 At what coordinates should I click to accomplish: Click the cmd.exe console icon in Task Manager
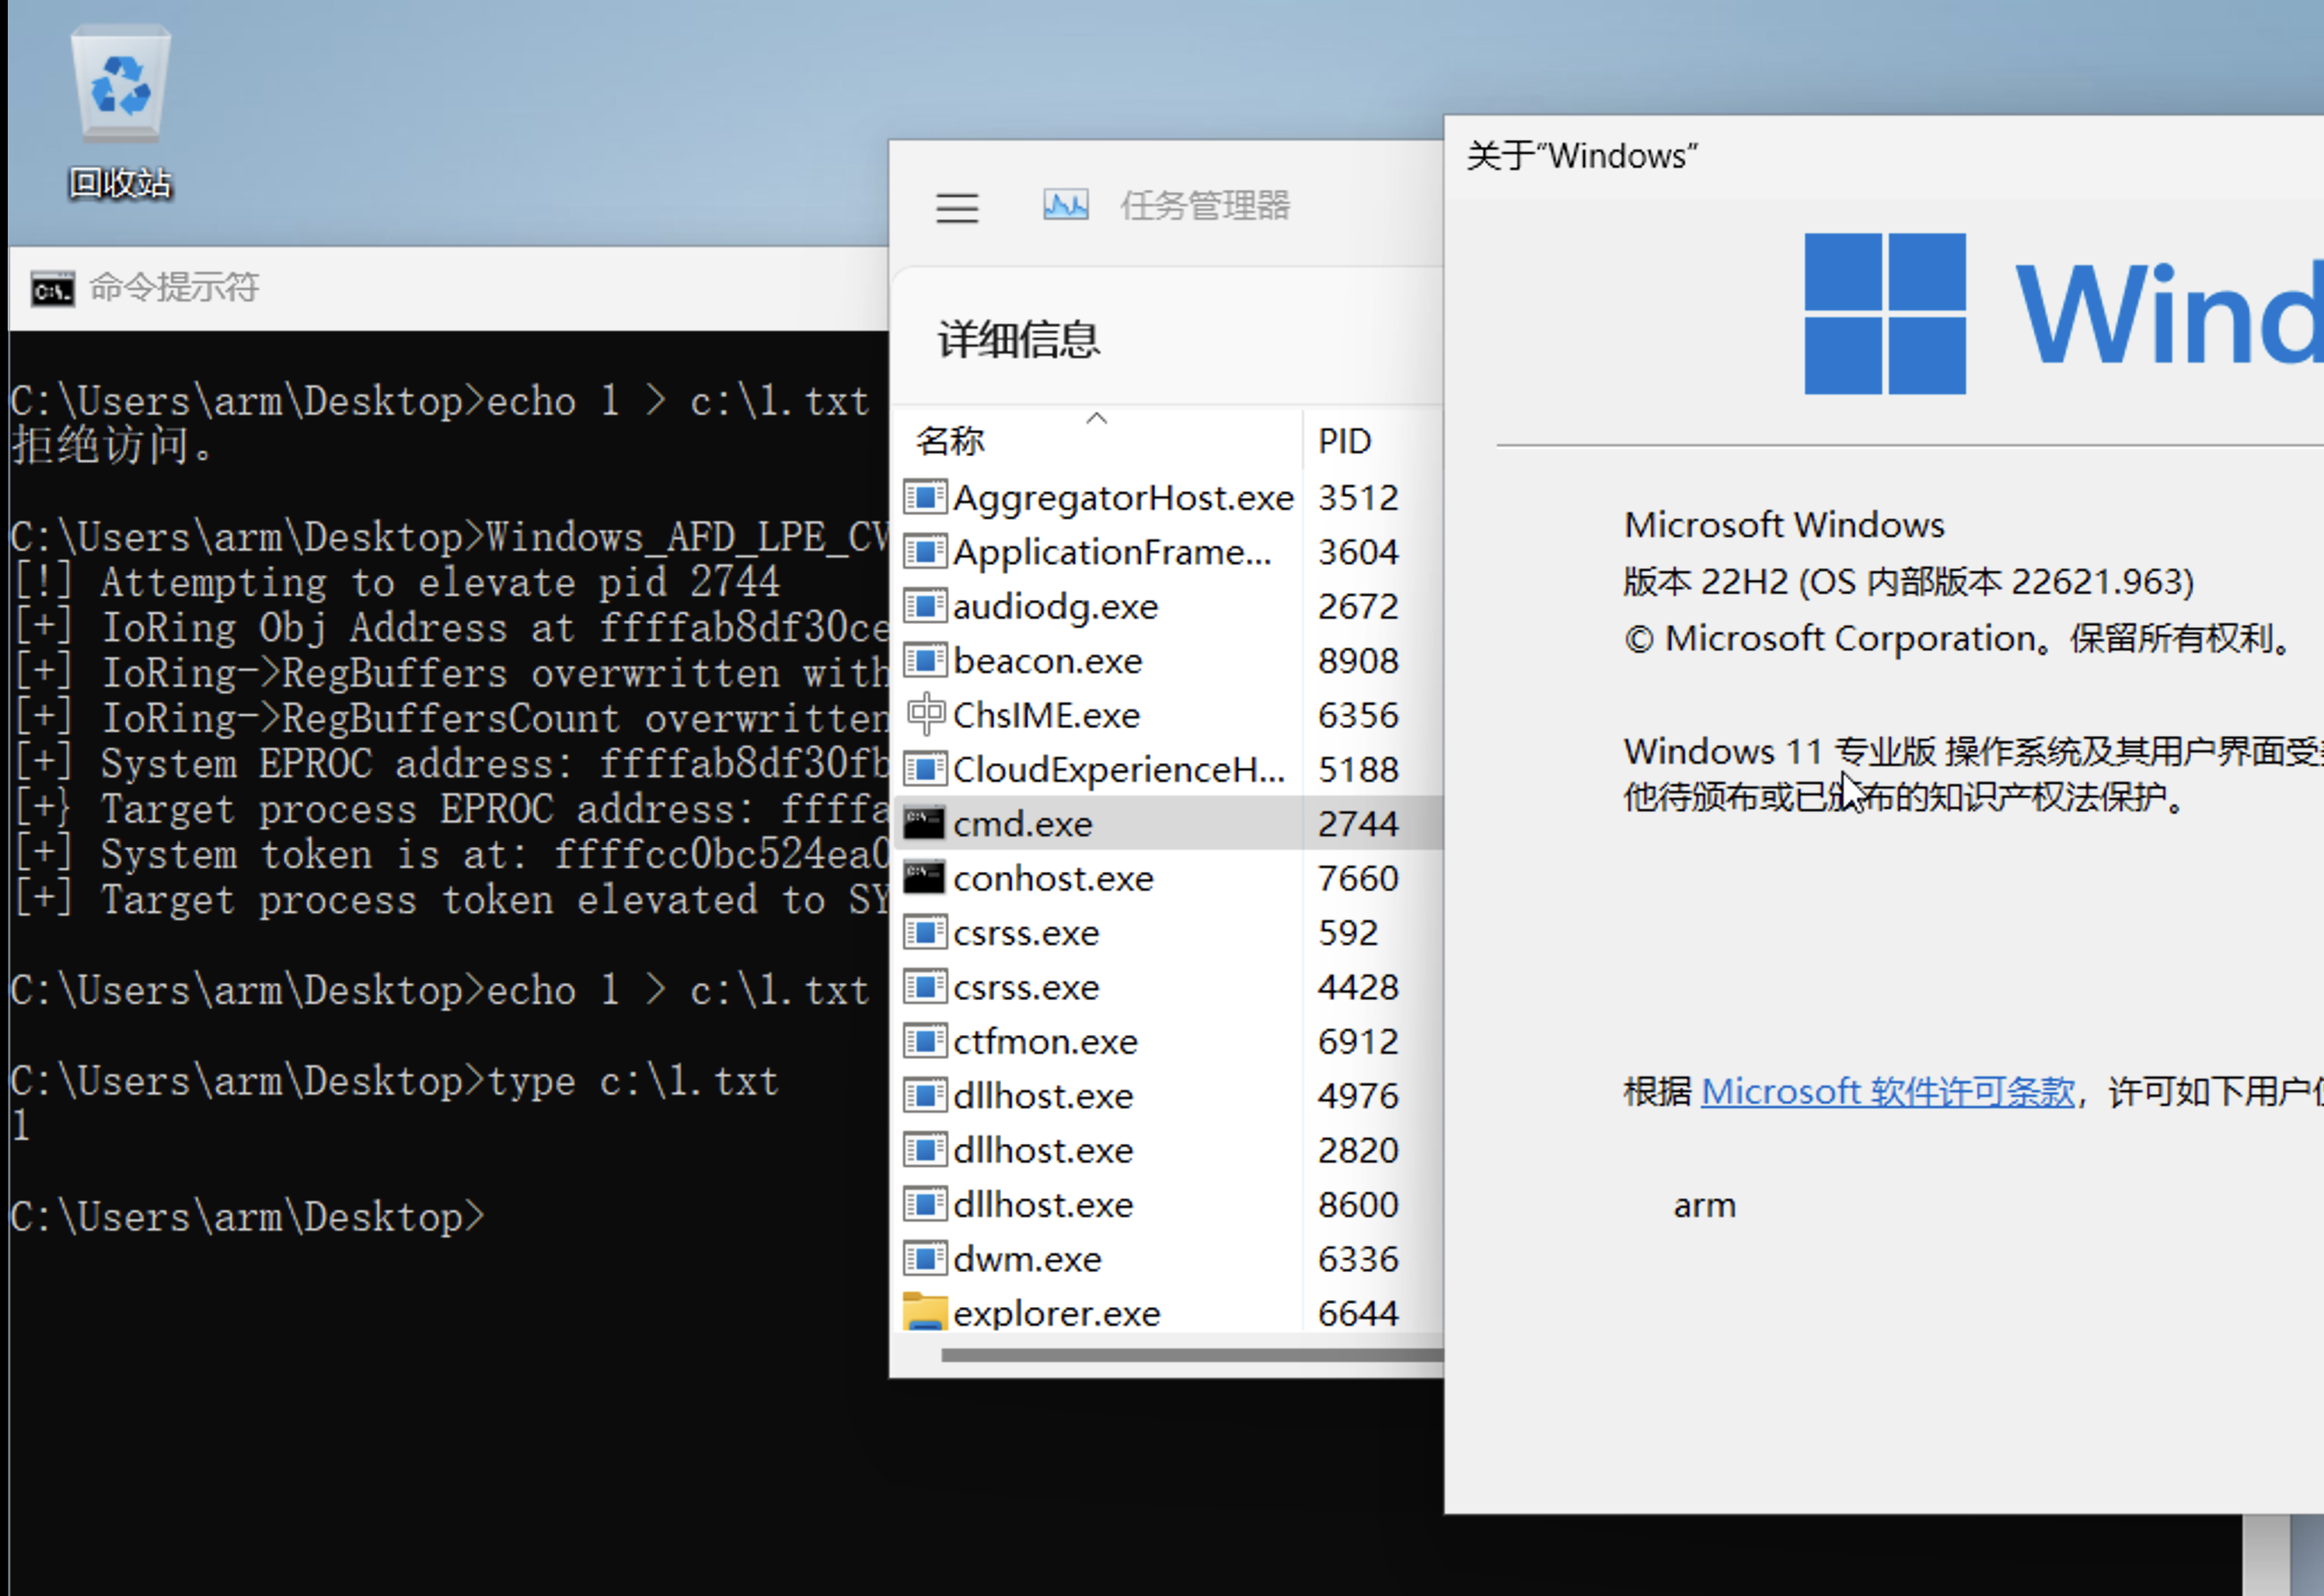[924, 823]
